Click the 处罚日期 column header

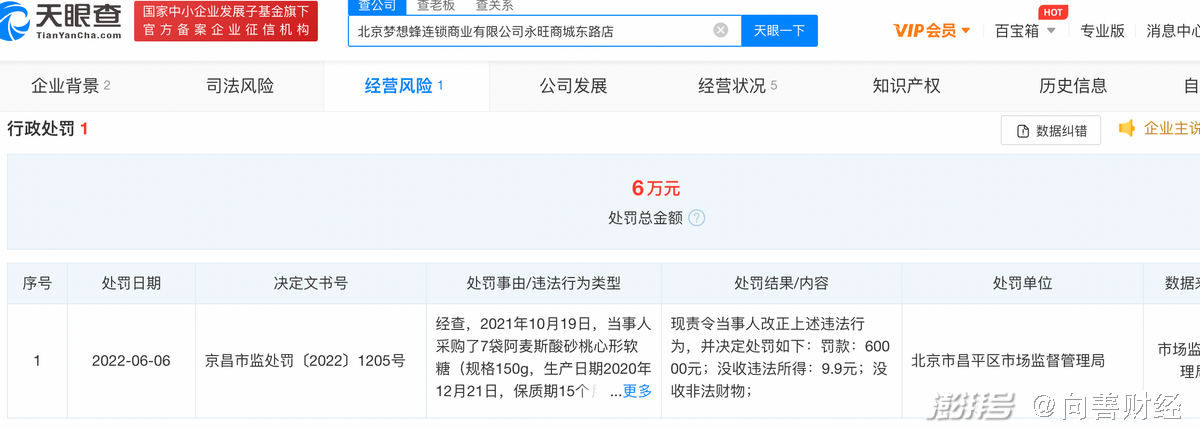[x=131, y=284]
